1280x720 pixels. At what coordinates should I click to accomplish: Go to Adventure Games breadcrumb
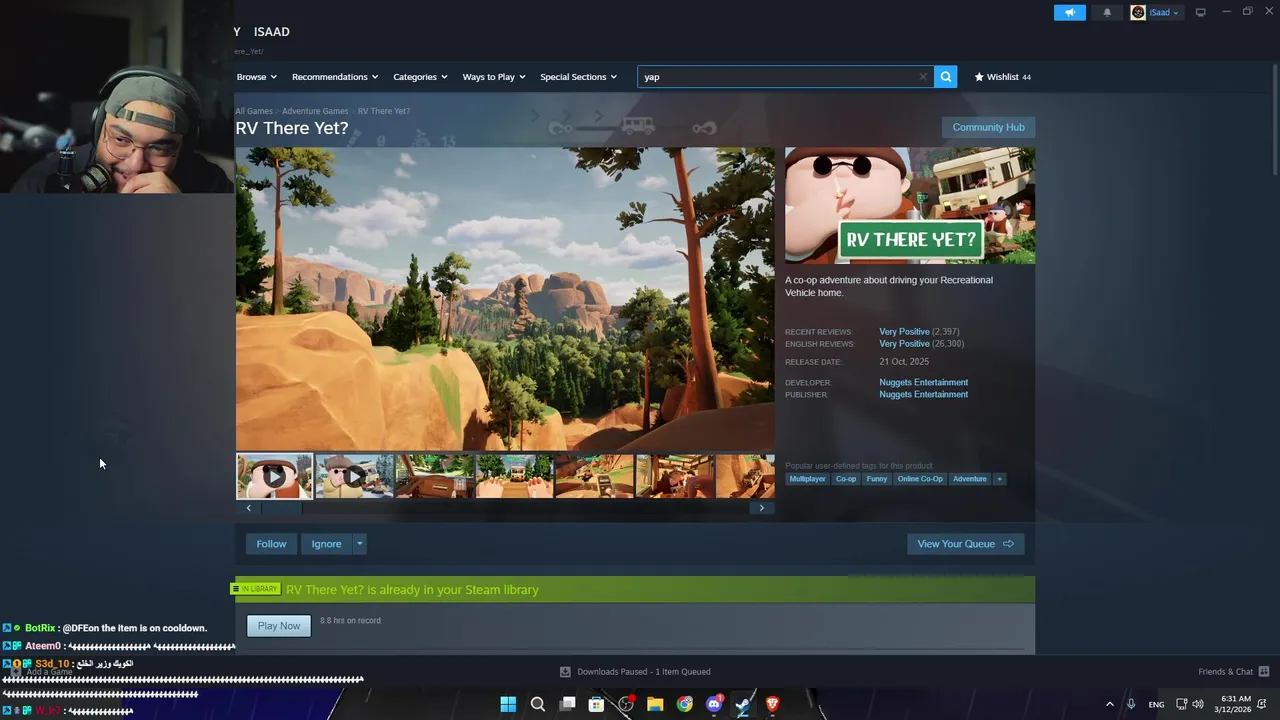point(315,111)
